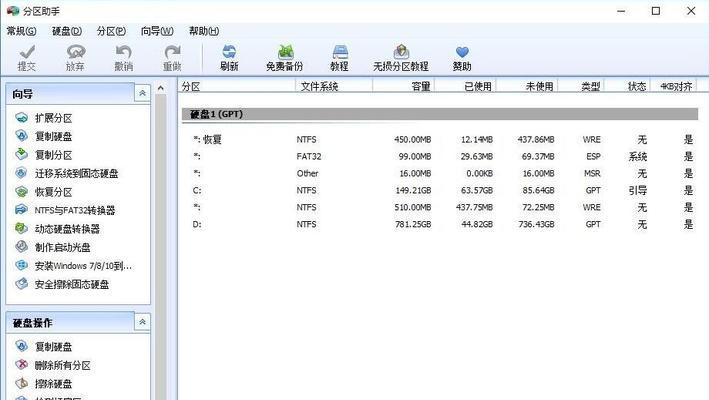The image size is (709, 400).
Task: Sort by the 未使用 column header
Action: 527,86
